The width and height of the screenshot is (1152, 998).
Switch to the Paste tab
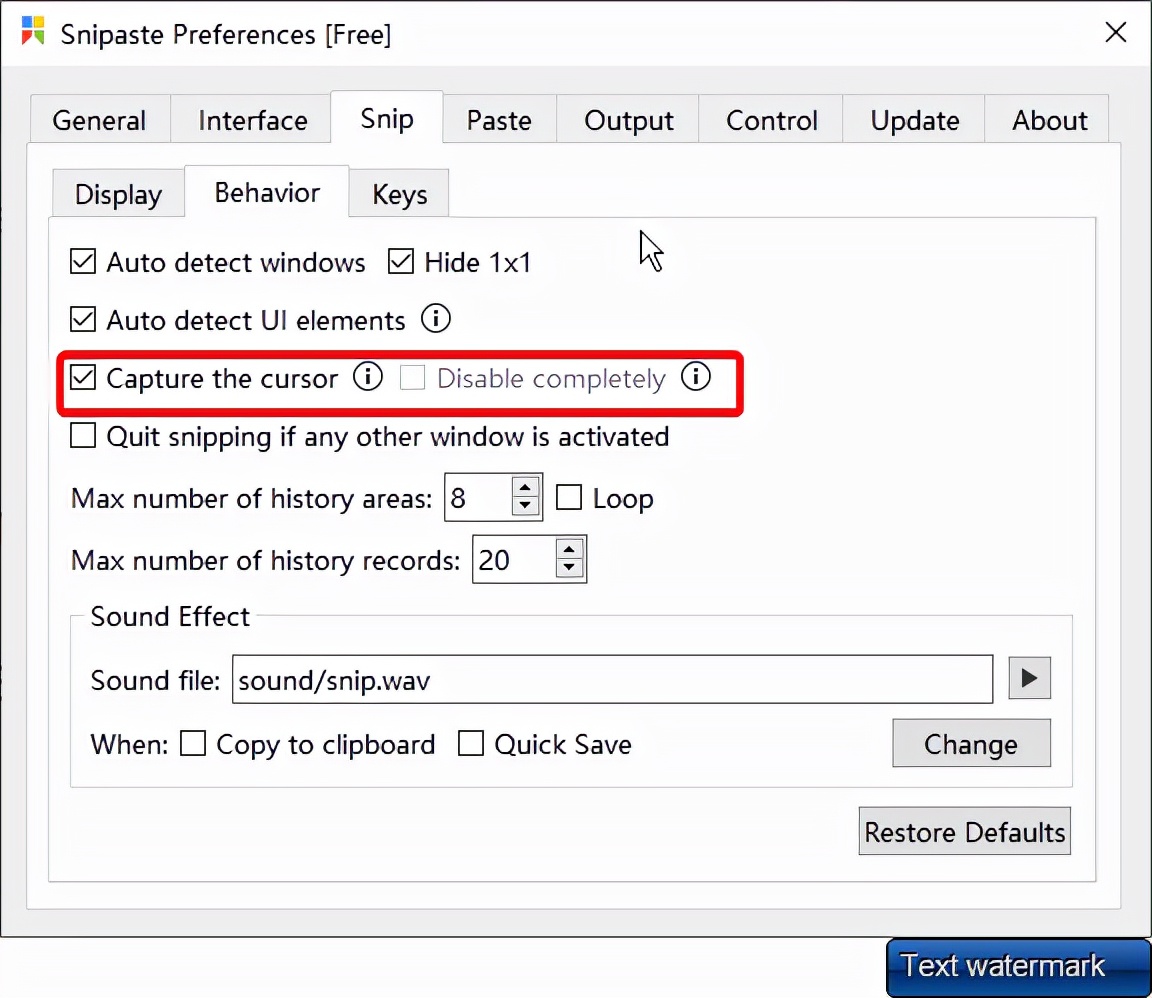(x=499, y=121)
